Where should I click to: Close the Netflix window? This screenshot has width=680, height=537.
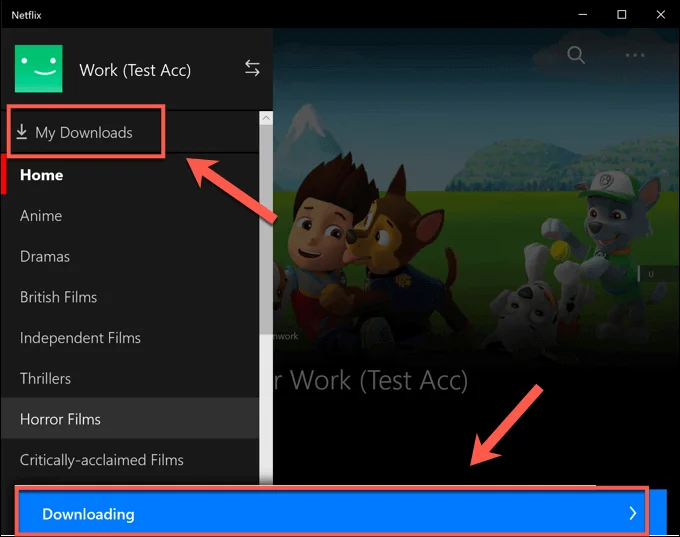(x=660, y=14)
